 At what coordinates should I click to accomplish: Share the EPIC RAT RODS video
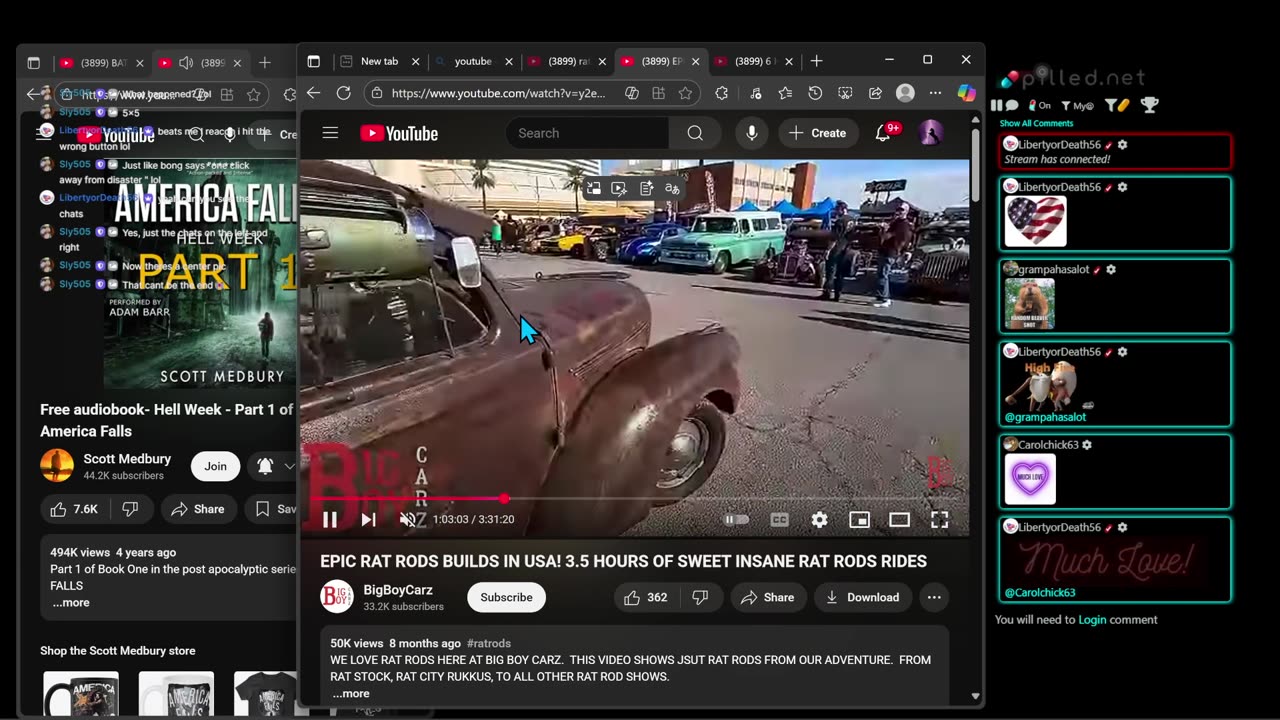click(x=767, y=597)
